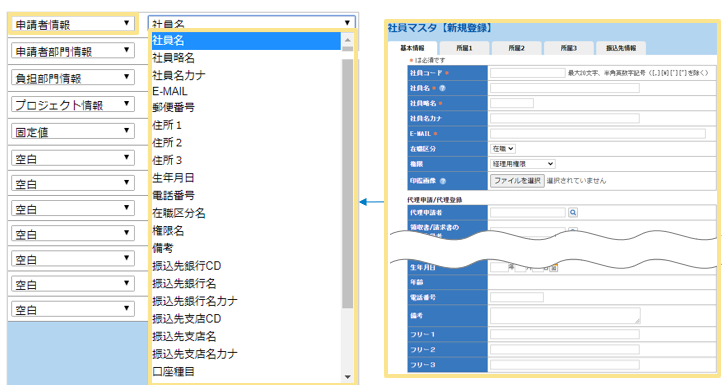Click search icon next to 代理申請者 field
Image resolution: width=726 pixels, height=385 pixels.
point(573,212)
